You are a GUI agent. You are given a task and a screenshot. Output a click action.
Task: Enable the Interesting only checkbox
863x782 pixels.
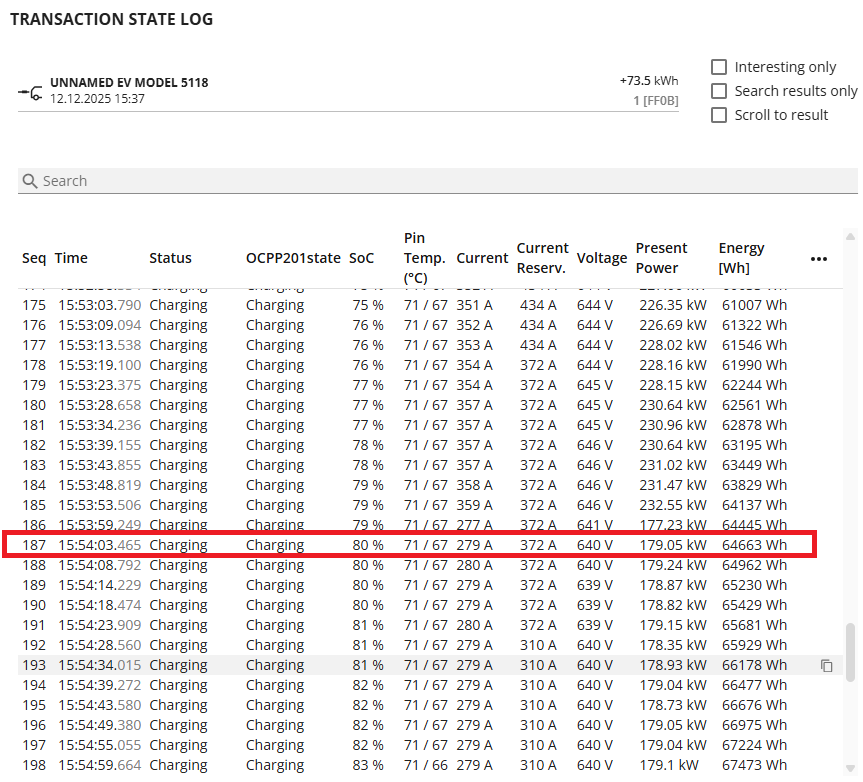[719, 67]
